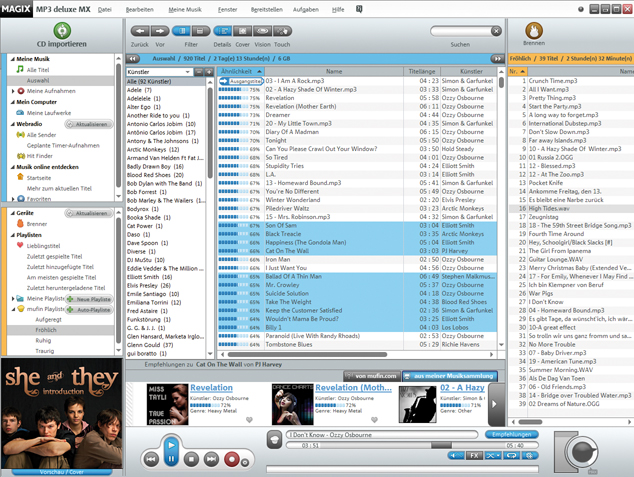This screenshot has height=477, width=634.
Task: Expand the Meine Aufnahmen tree node
Action: tap(13, 91)
